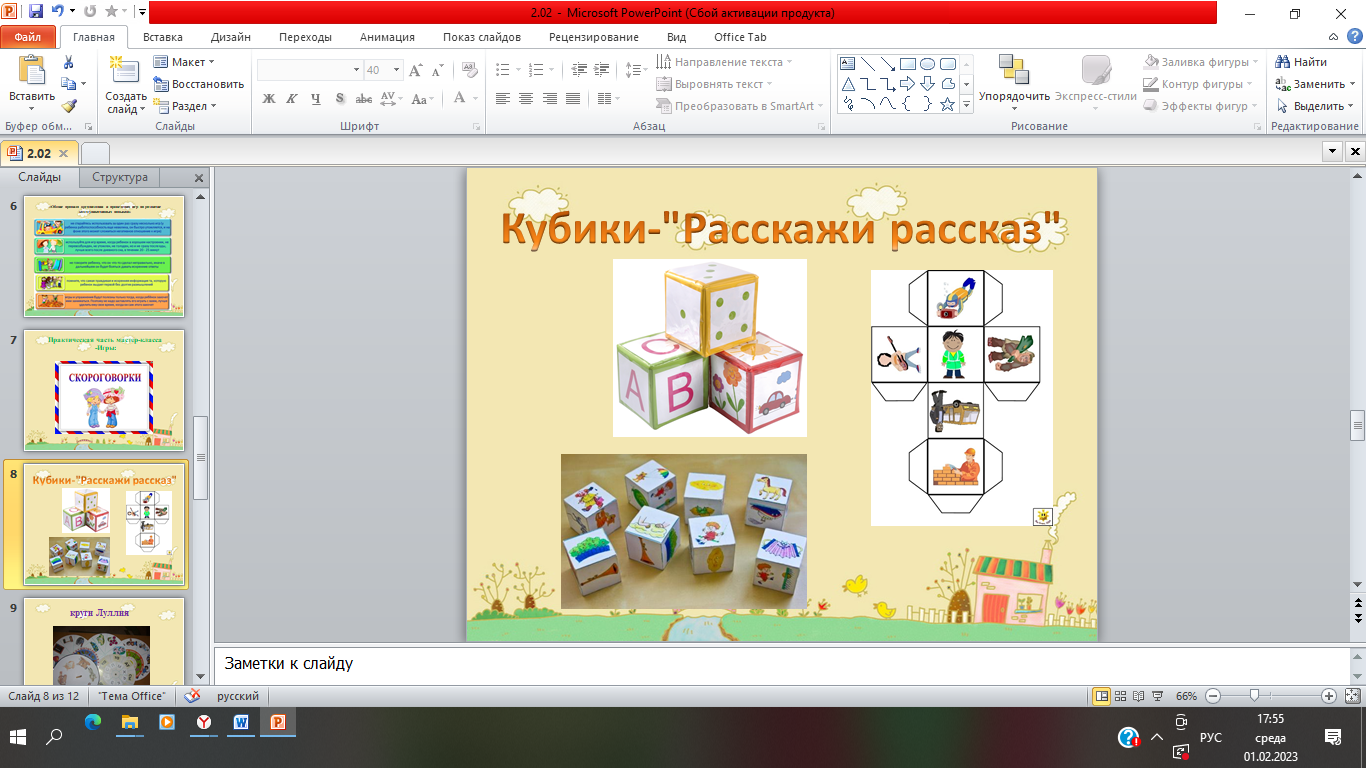This screenshot has width=1366, height=768.
Task: Toggle align text right
Action: pos(549,98)
